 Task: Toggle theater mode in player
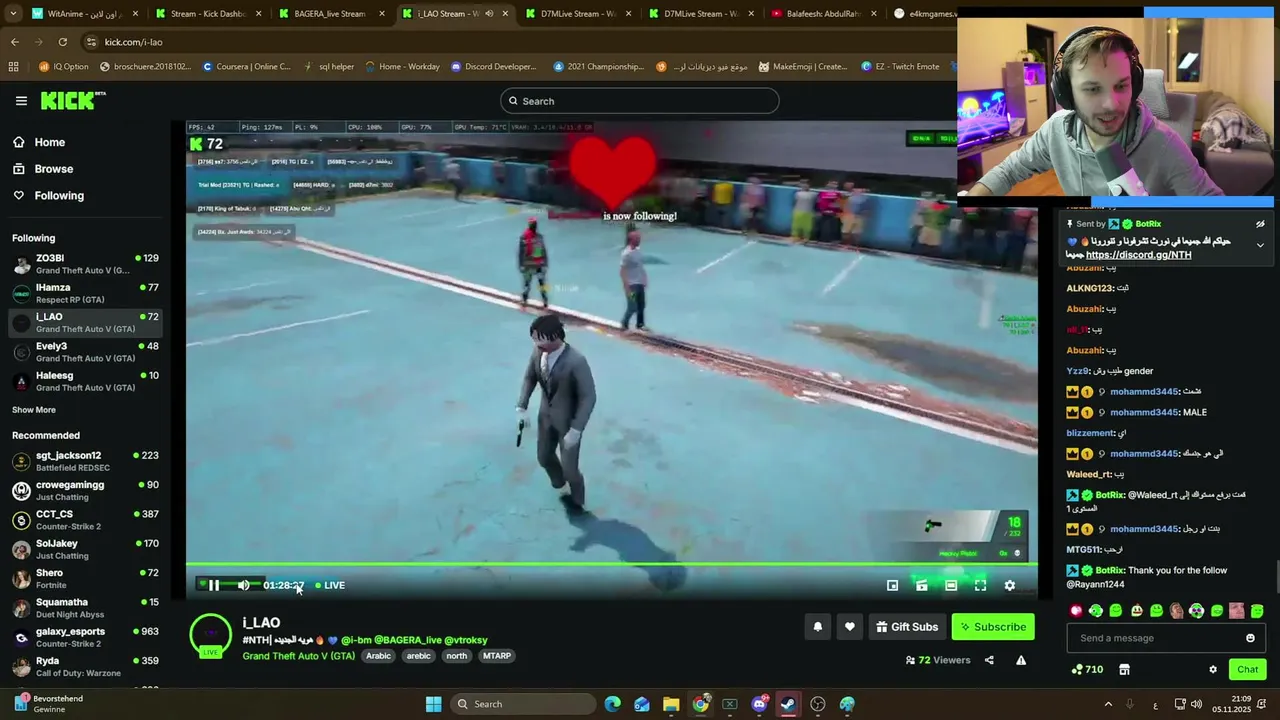(x=951, y=585)
